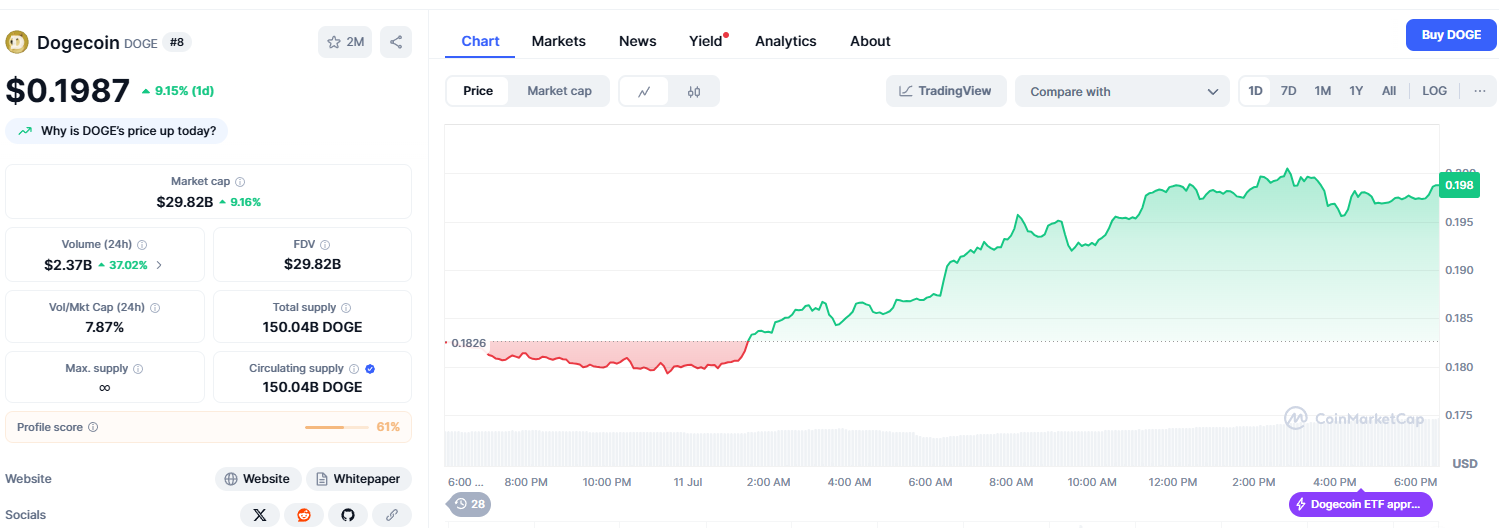
Task: Open the Whitepaper link button
Action: click(359, 479)
